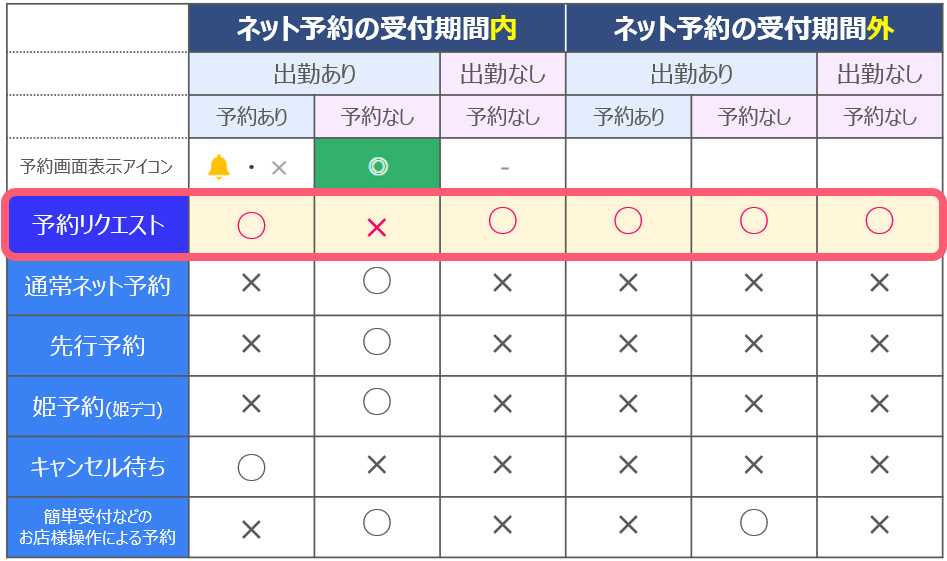This screenshot has width=947, height=561.
Task: Click the circle in キャンセル待ち row
Action: 251,467
